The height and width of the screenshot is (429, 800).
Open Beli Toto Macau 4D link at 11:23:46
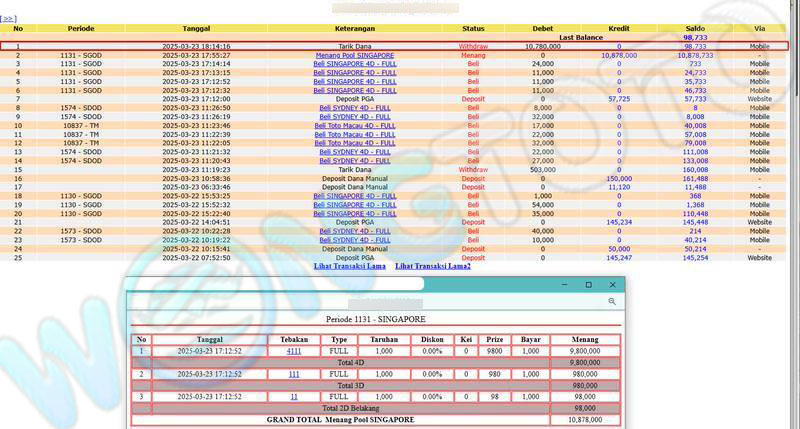(355, 125)
